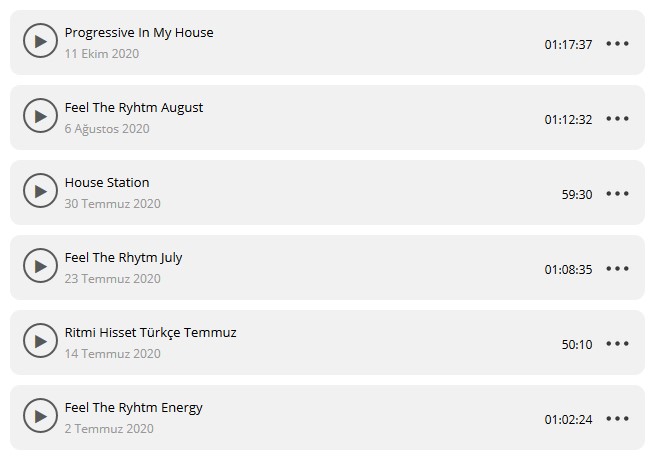Viewport: 653px width, 456px height.
Task: Open more options for Feel The Rhytm July
Action: [x=618, y=269]
